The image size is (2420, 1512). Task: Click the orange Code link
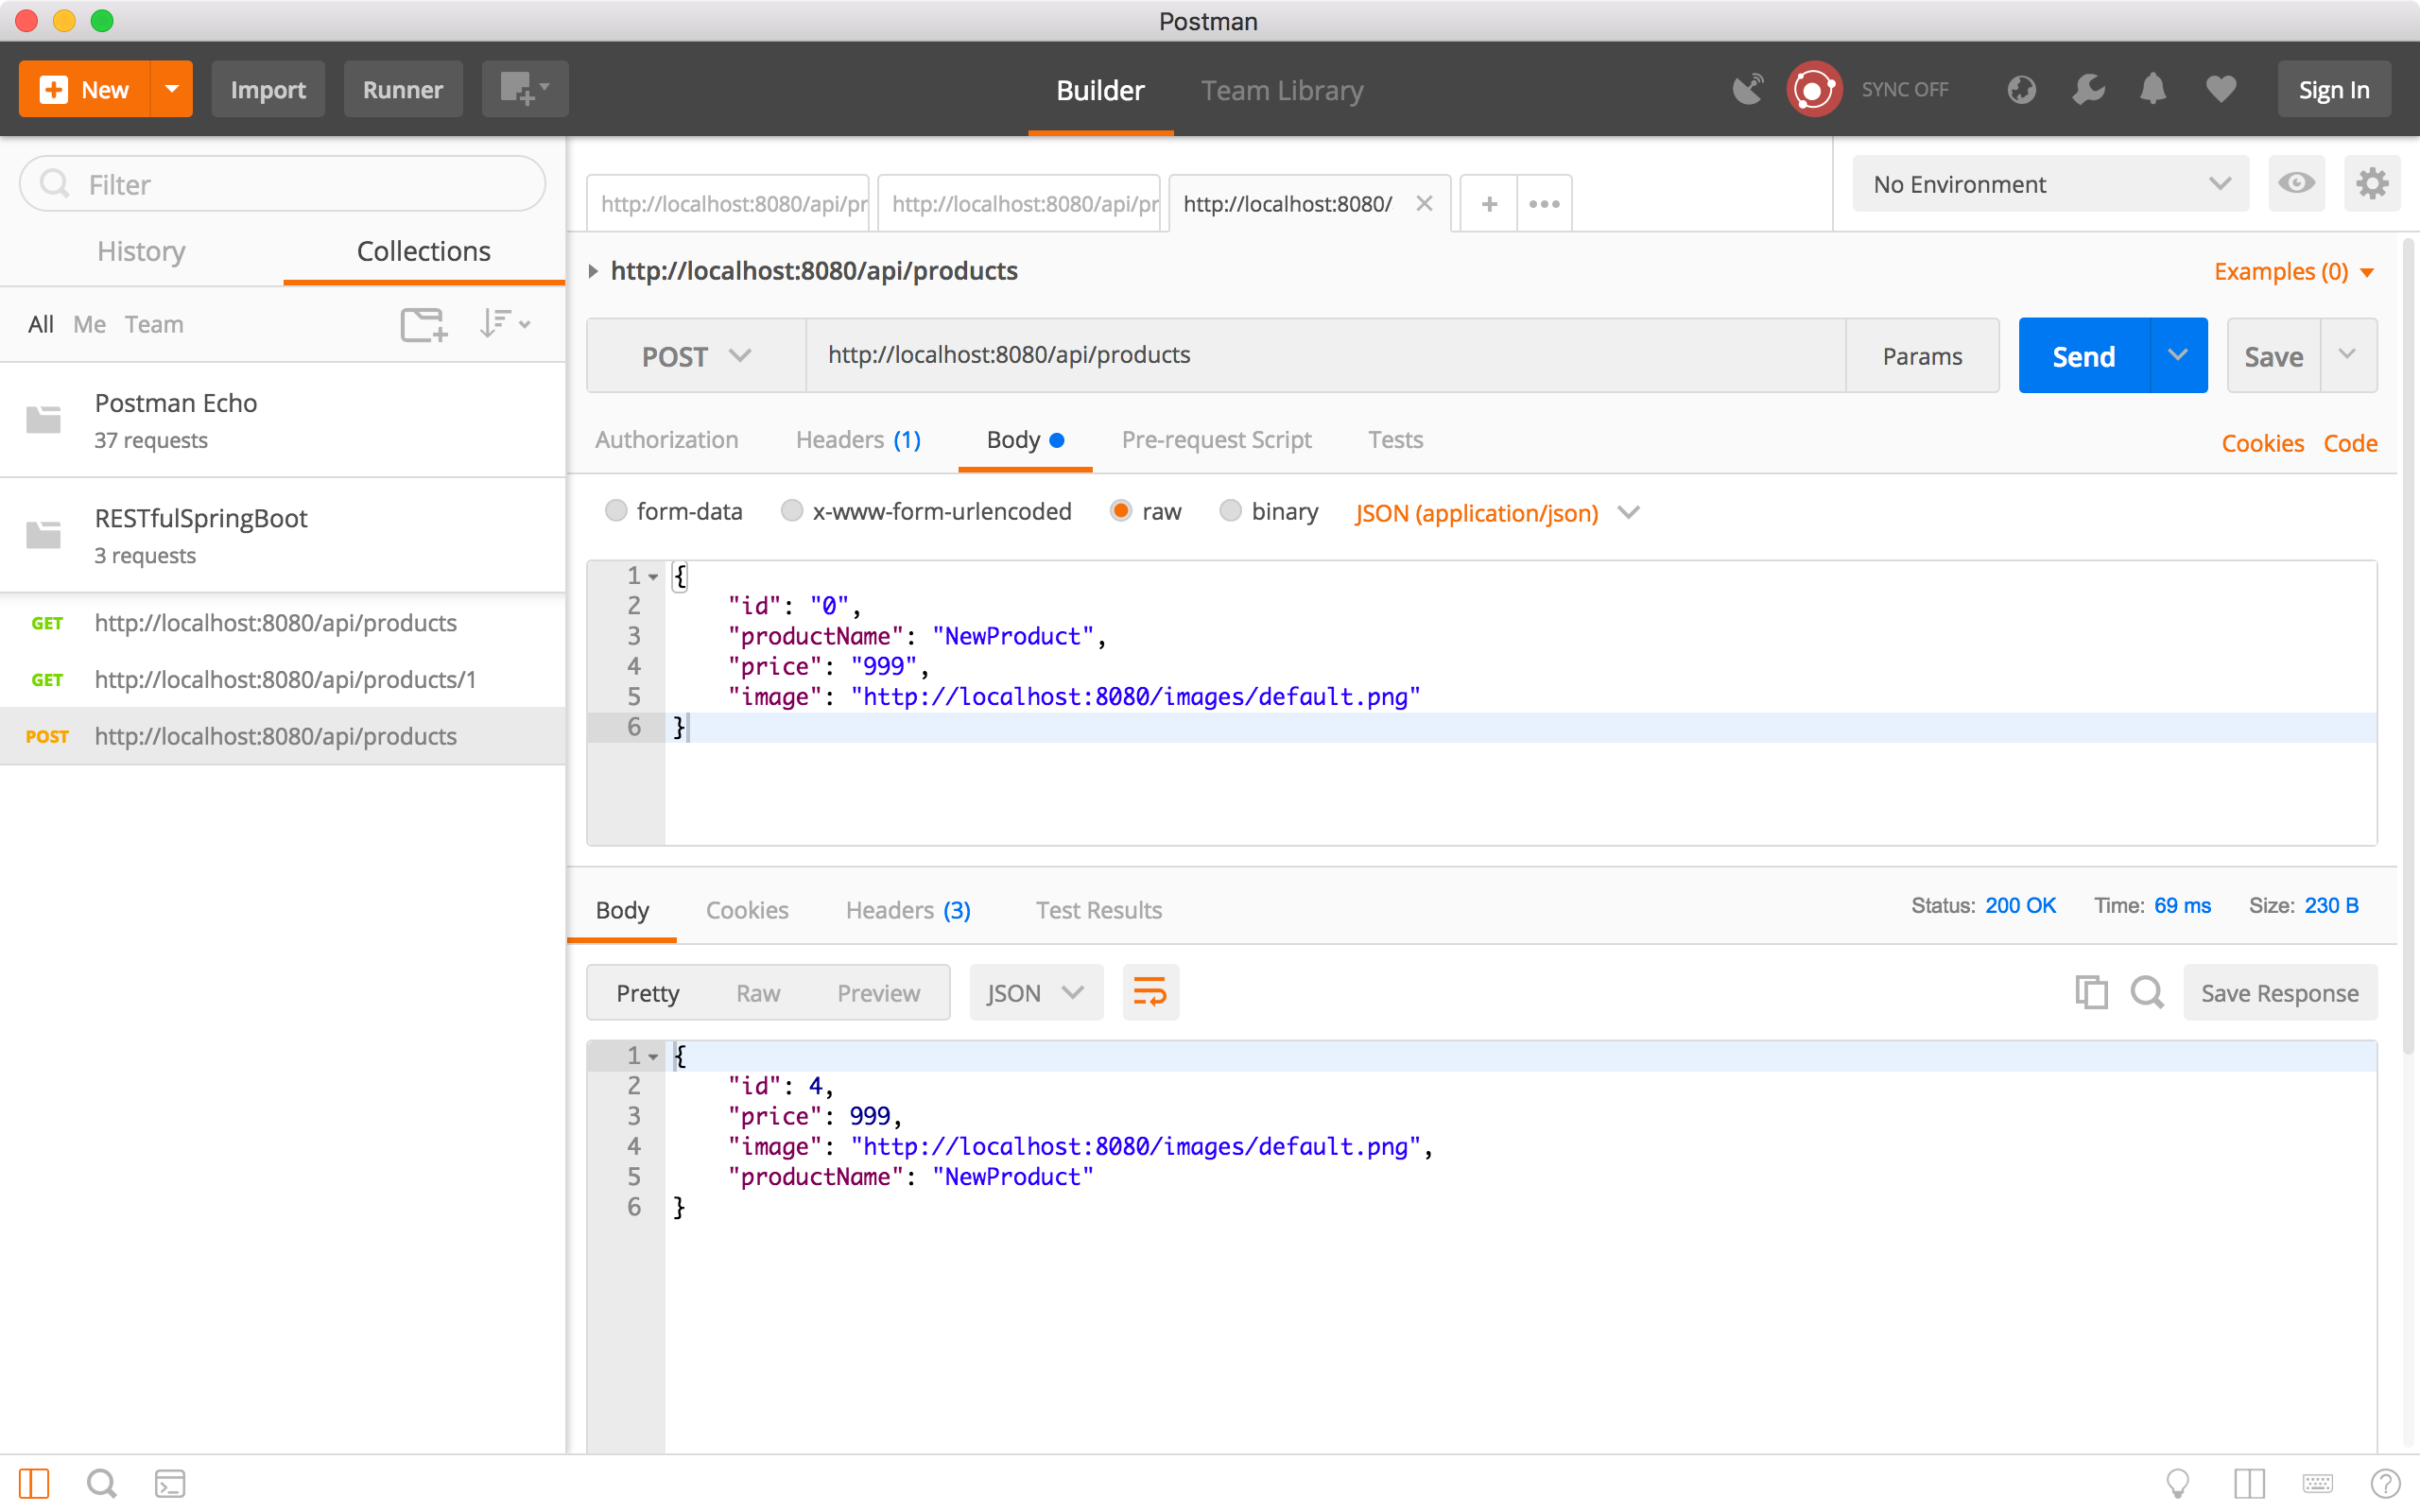[2350, 443]
